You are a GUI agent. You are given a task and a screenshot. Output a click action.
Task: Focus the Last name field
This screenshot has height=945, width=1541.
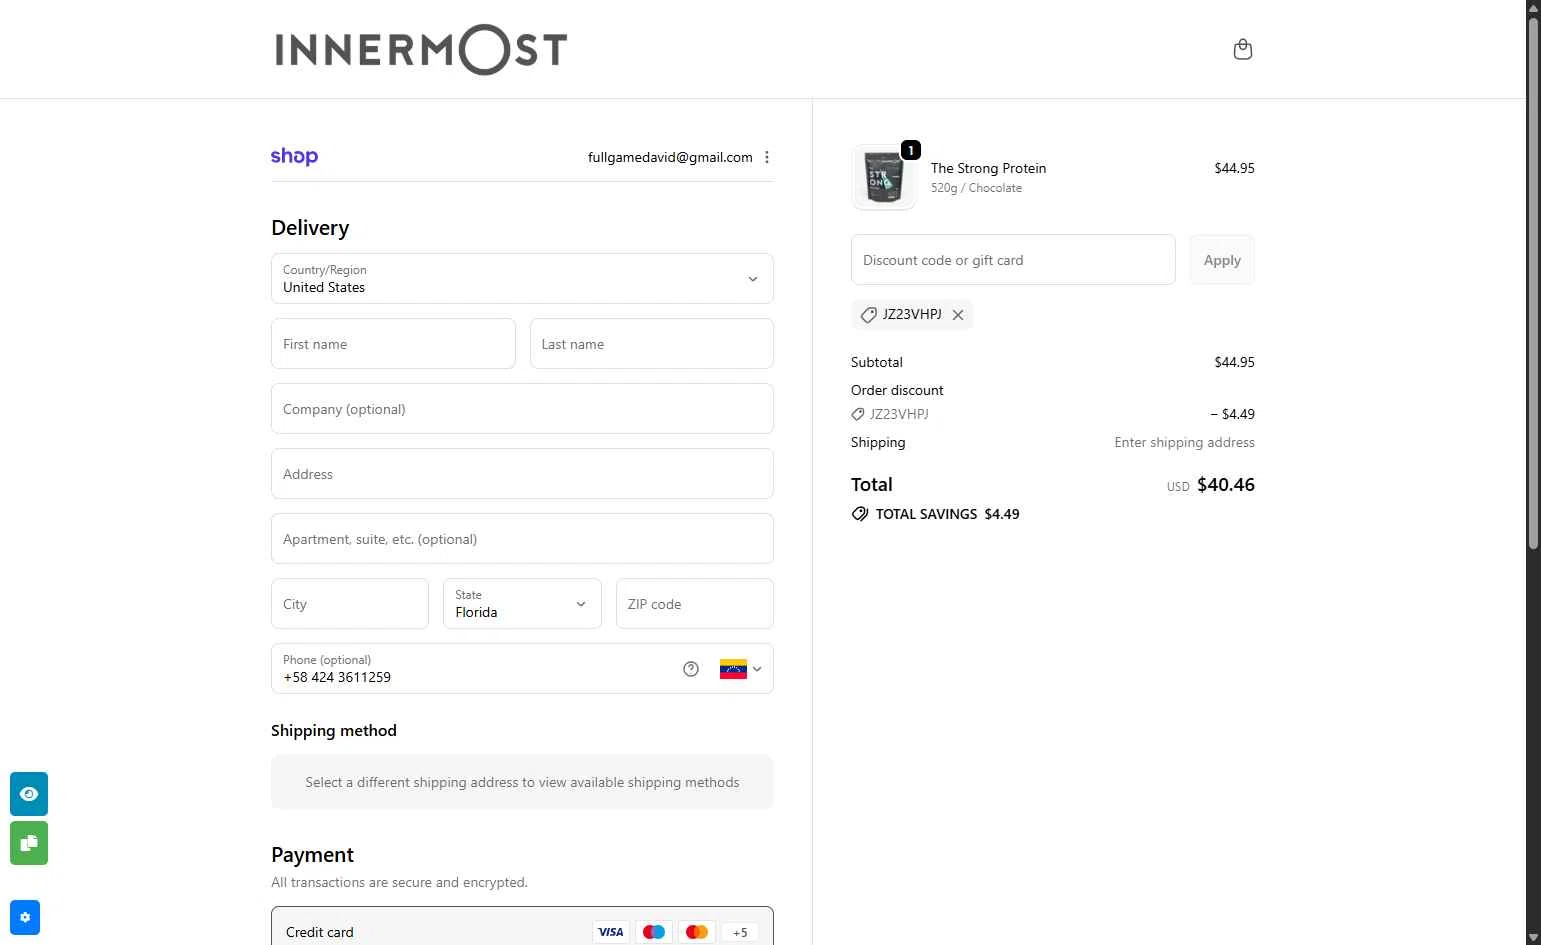652,344
